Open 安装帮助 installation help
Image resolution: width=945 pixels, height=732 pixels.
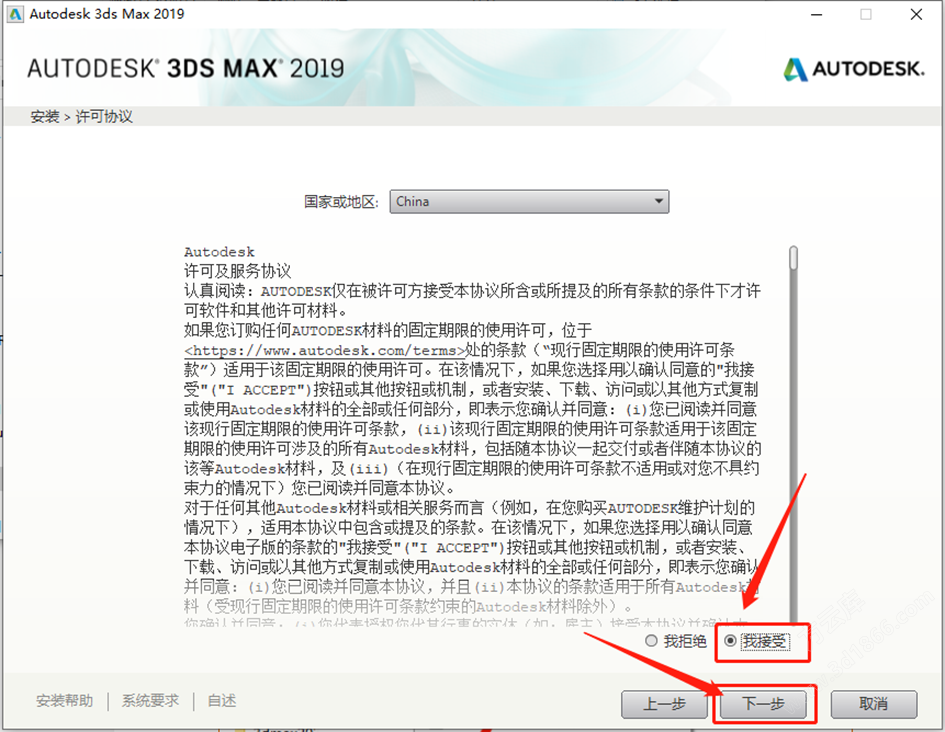(x=62, y=701)
